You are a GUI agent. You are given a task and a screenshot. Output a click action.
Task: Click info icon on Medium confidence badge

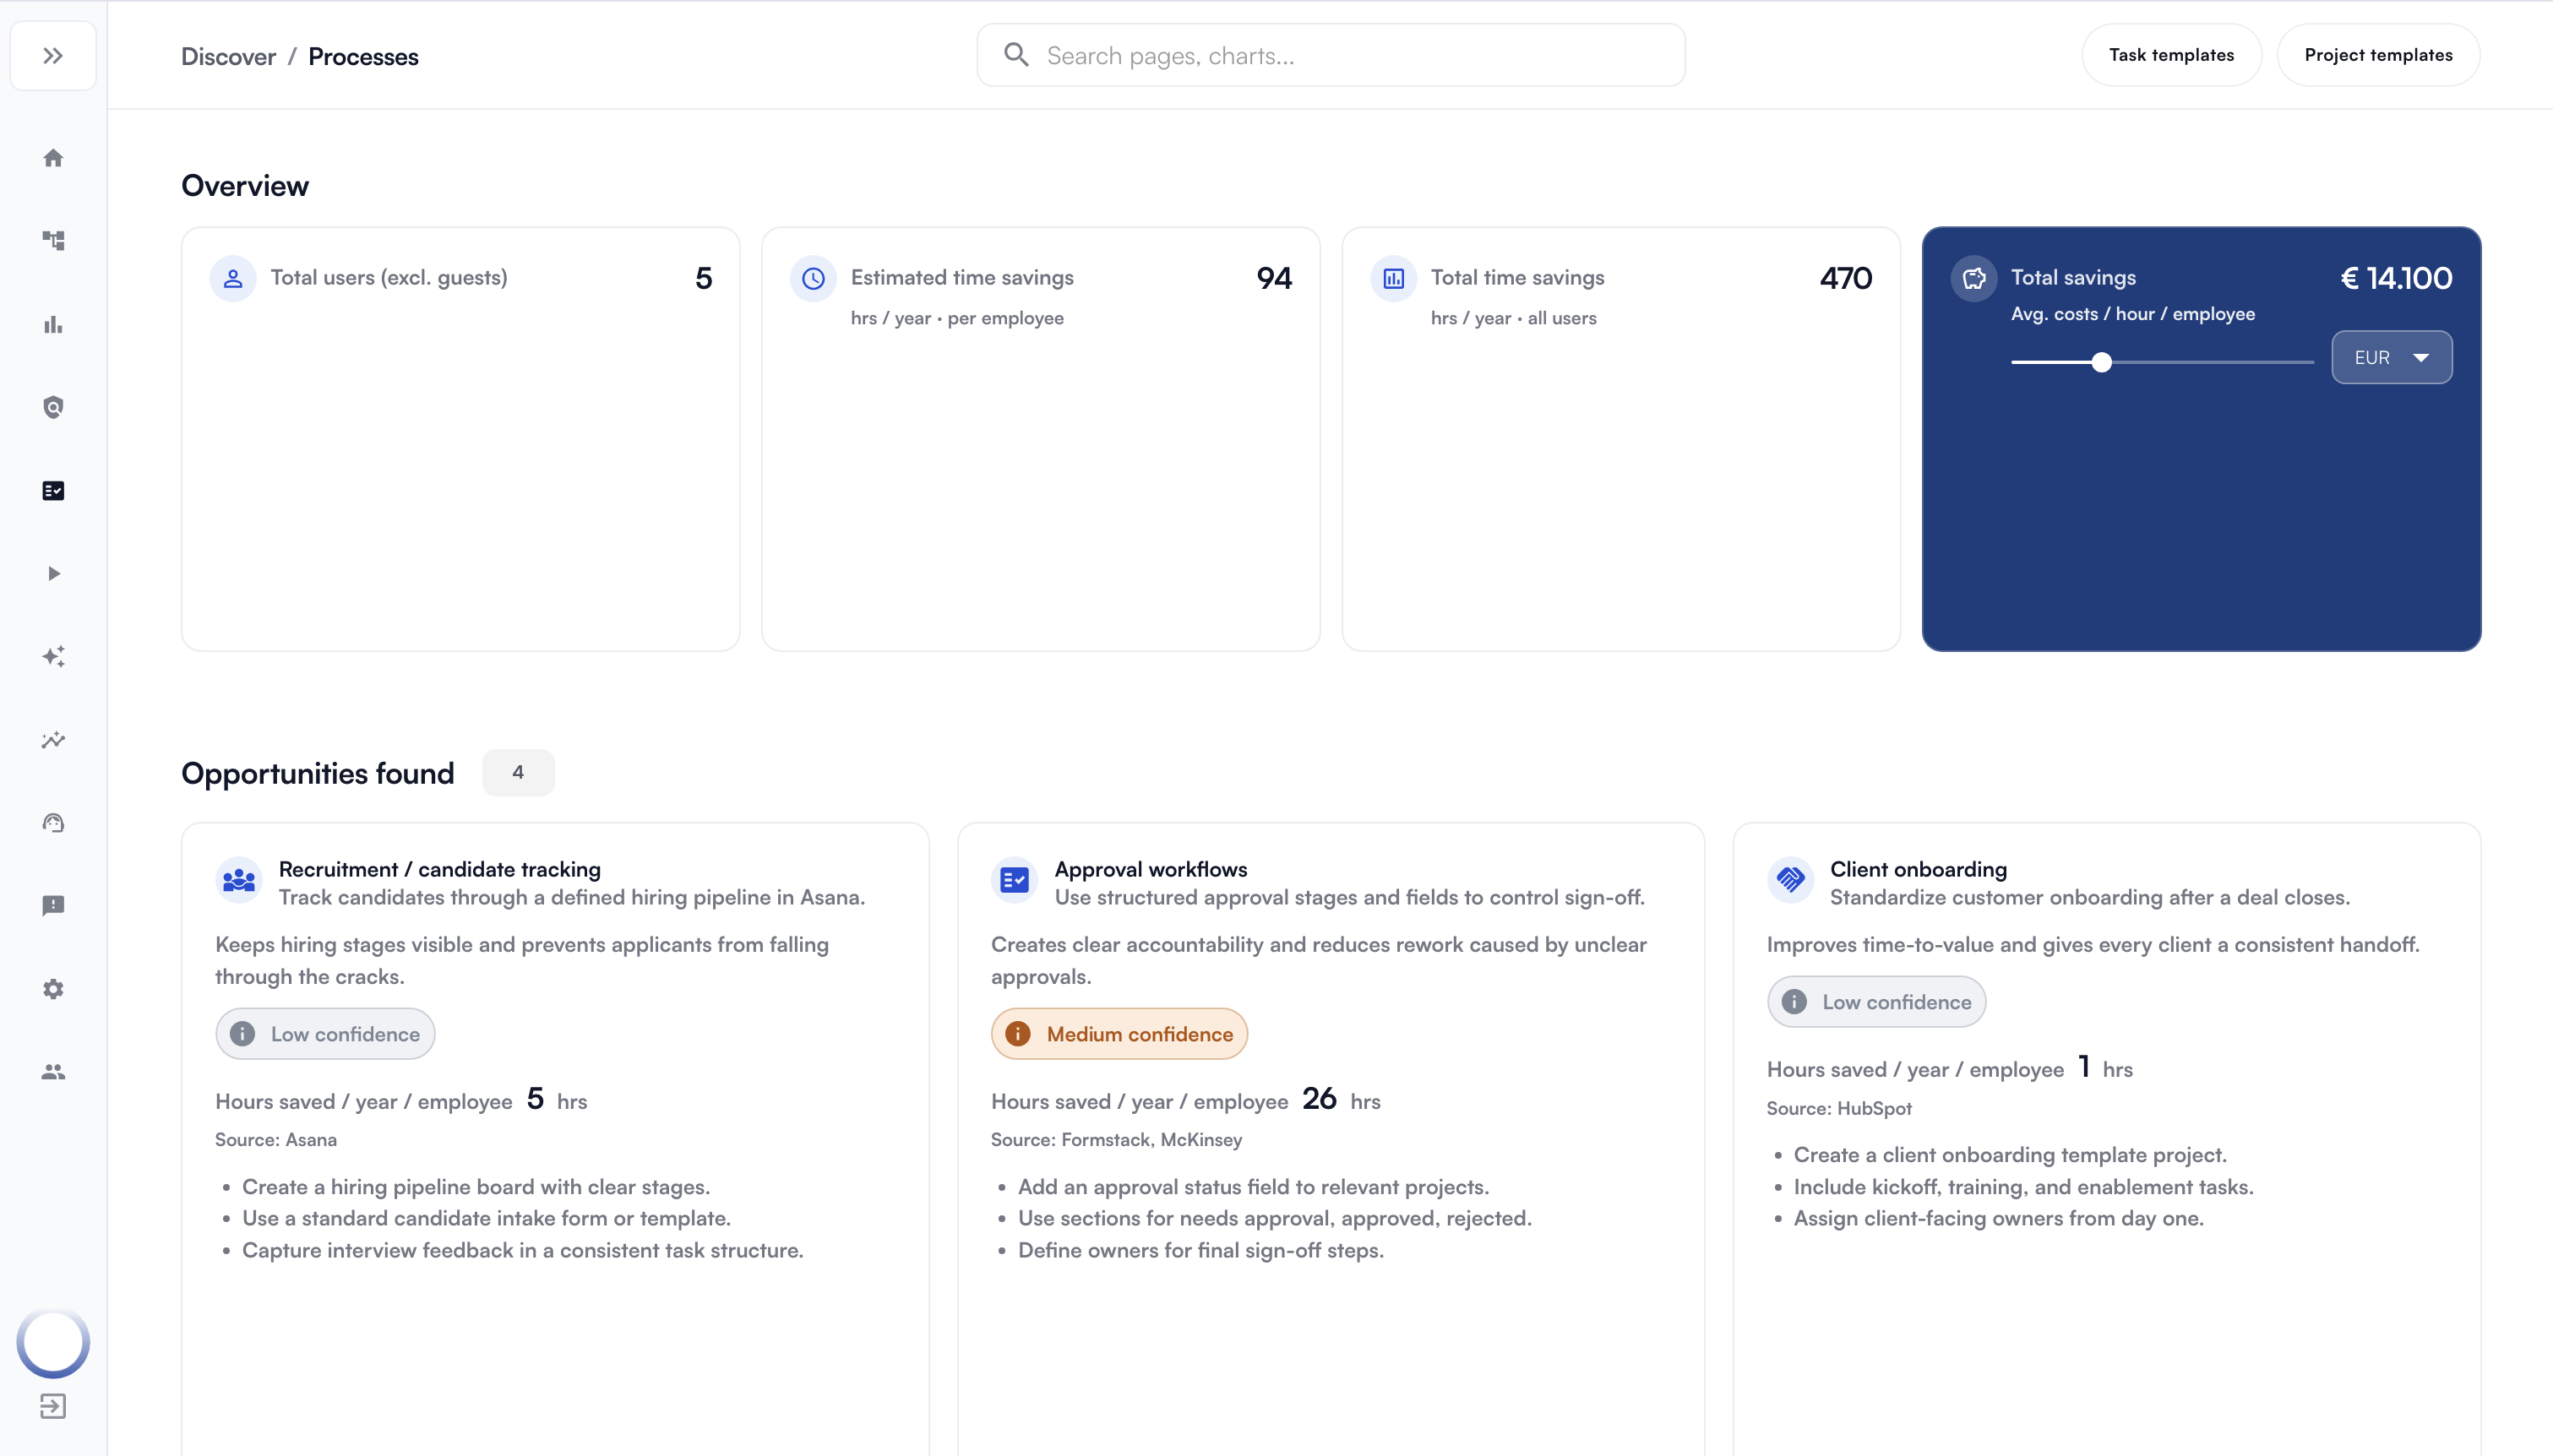pyautogui.click(x=1018, y=1034)
